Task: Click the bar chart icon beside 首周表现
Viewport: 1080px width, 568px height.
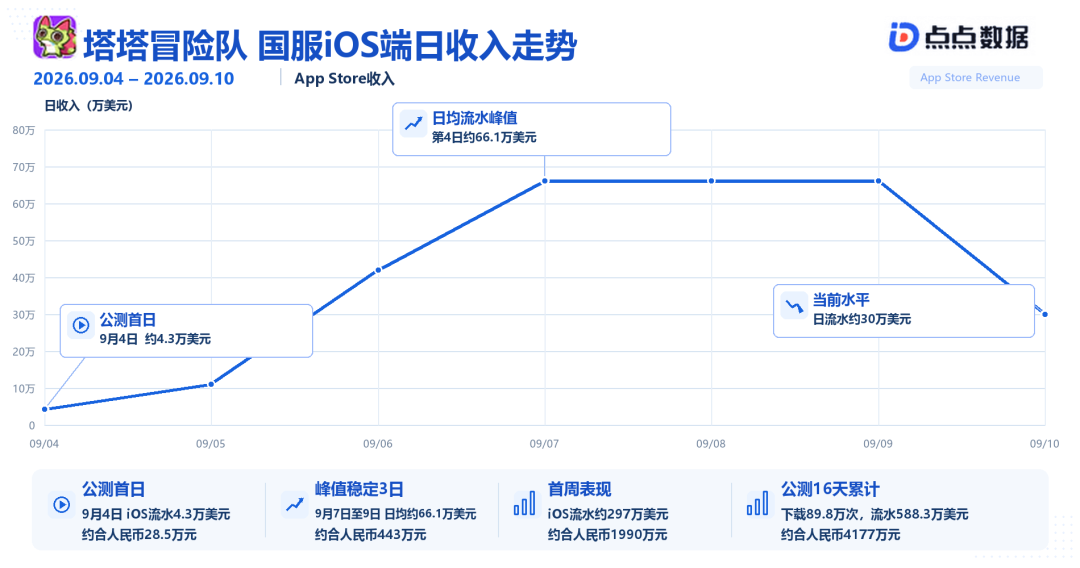Action: tap(524, 504)
